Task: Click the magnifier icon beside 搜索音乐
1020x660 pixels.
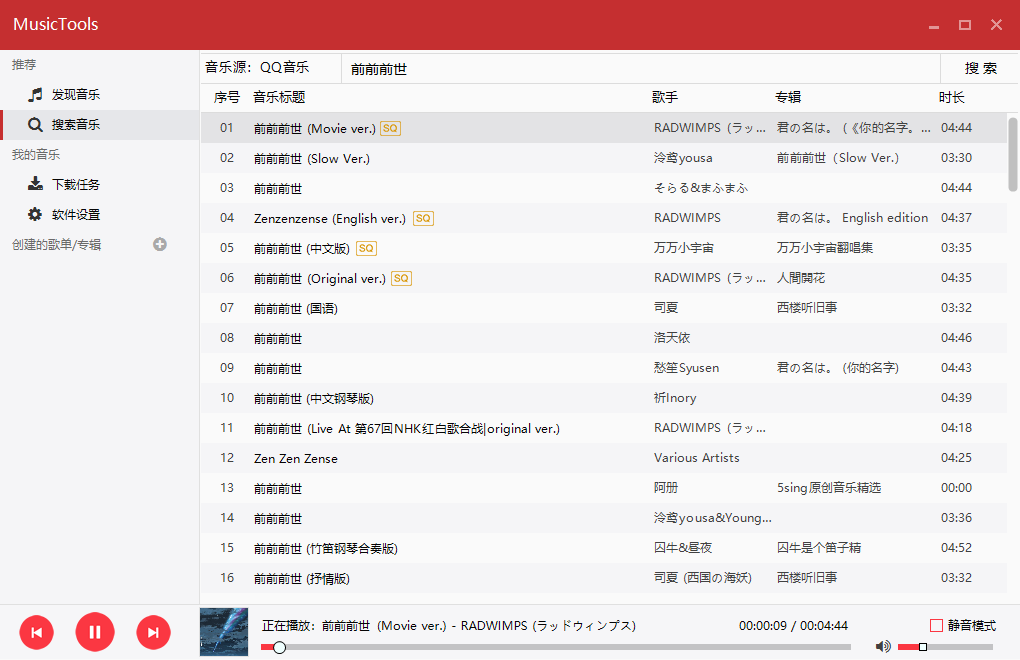Action: coord(35,125)
